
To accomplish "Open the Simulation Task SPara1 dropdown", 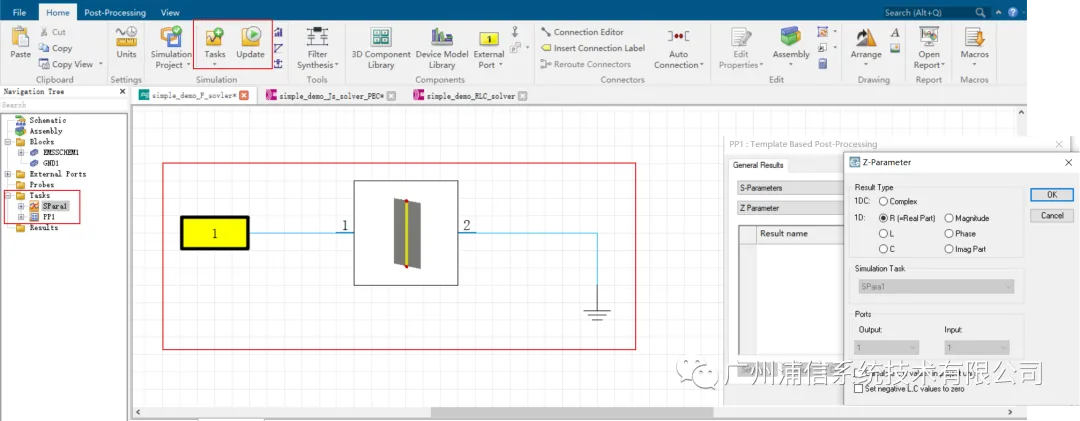I will 935,286.
